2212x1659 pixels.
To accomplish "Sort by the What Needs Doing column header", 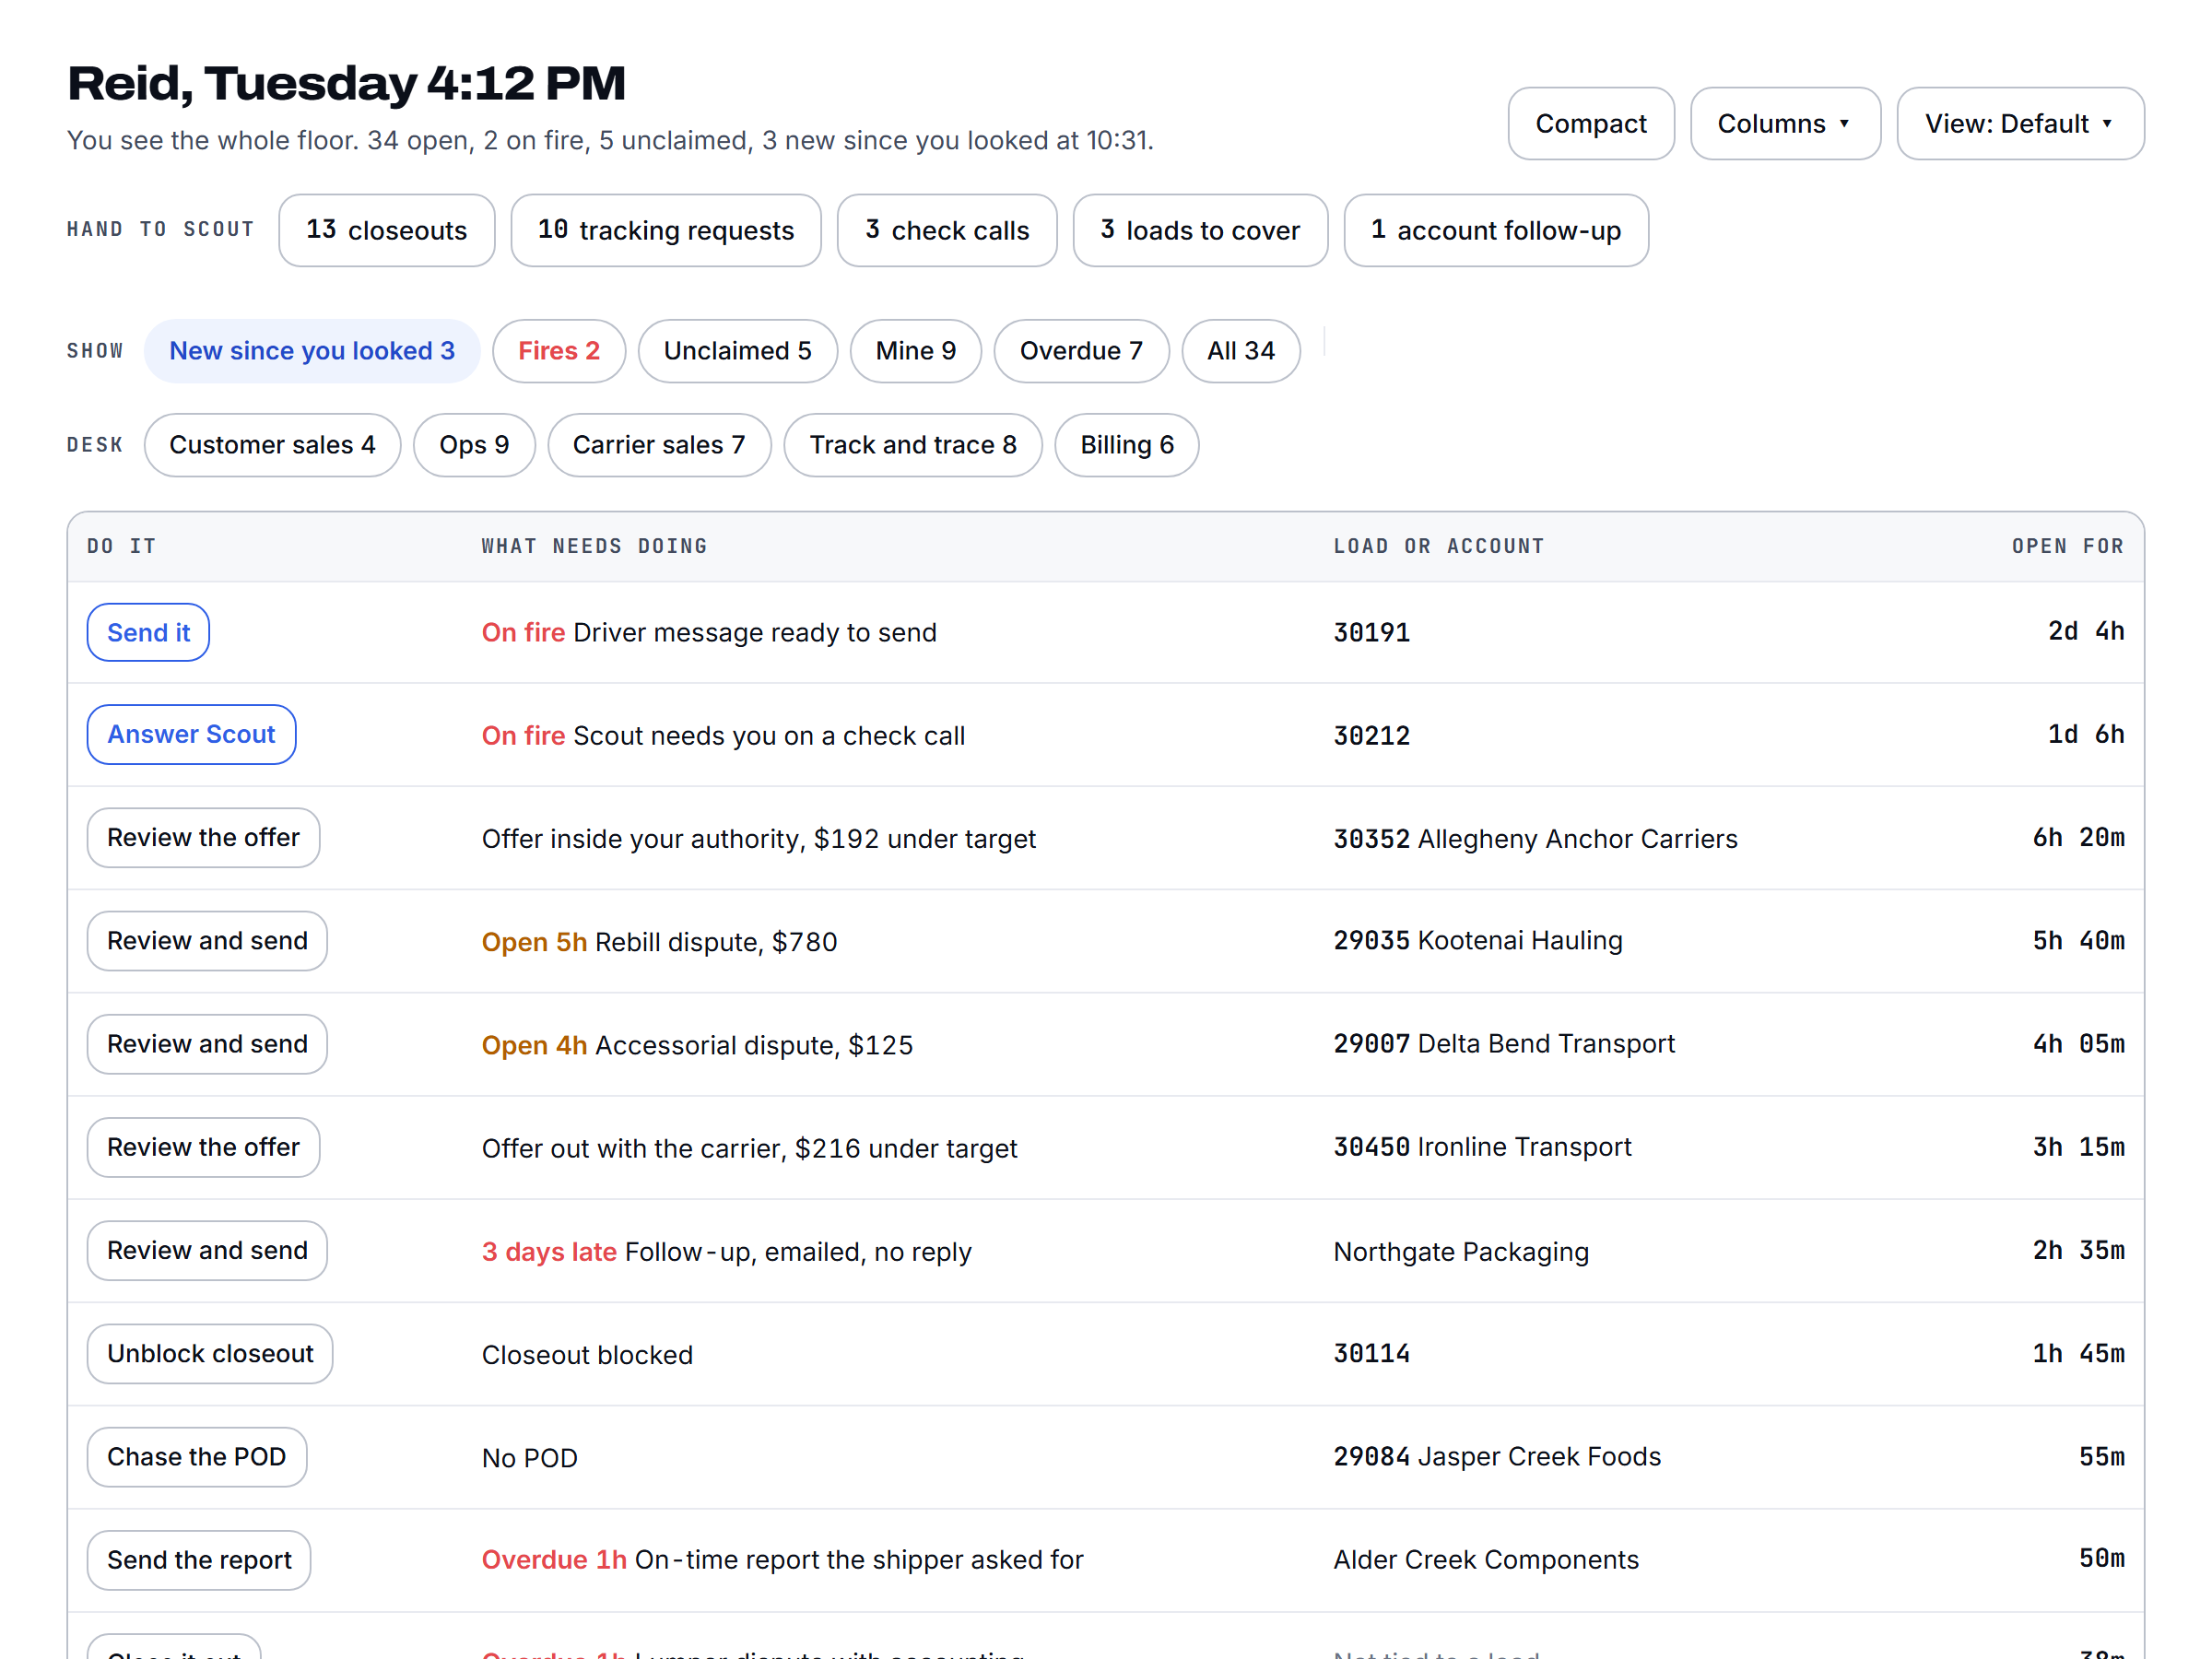I will (x=594, y=546).
